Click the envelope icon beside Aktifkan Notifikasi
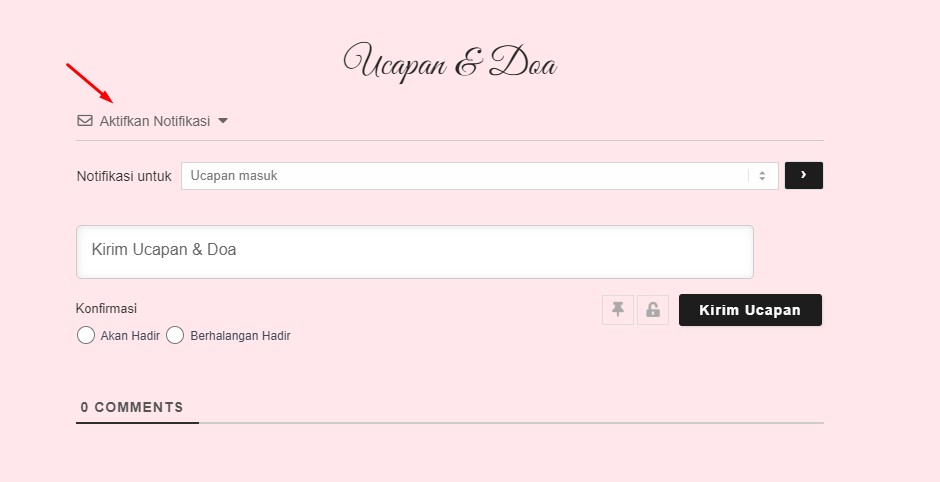Screen dimensions: 940x482 point(85,120)
